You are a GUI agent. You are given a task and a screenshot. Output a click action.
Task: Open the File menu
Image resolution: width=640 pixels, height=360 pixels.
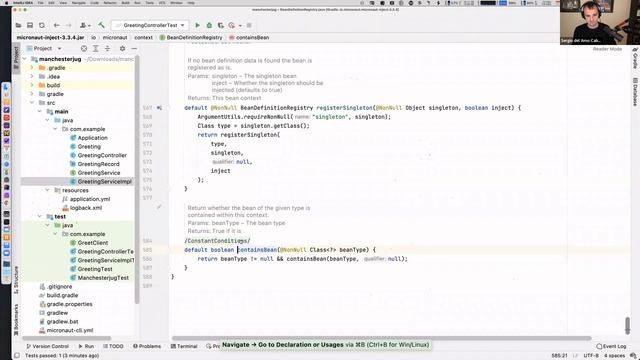[40, 3]
